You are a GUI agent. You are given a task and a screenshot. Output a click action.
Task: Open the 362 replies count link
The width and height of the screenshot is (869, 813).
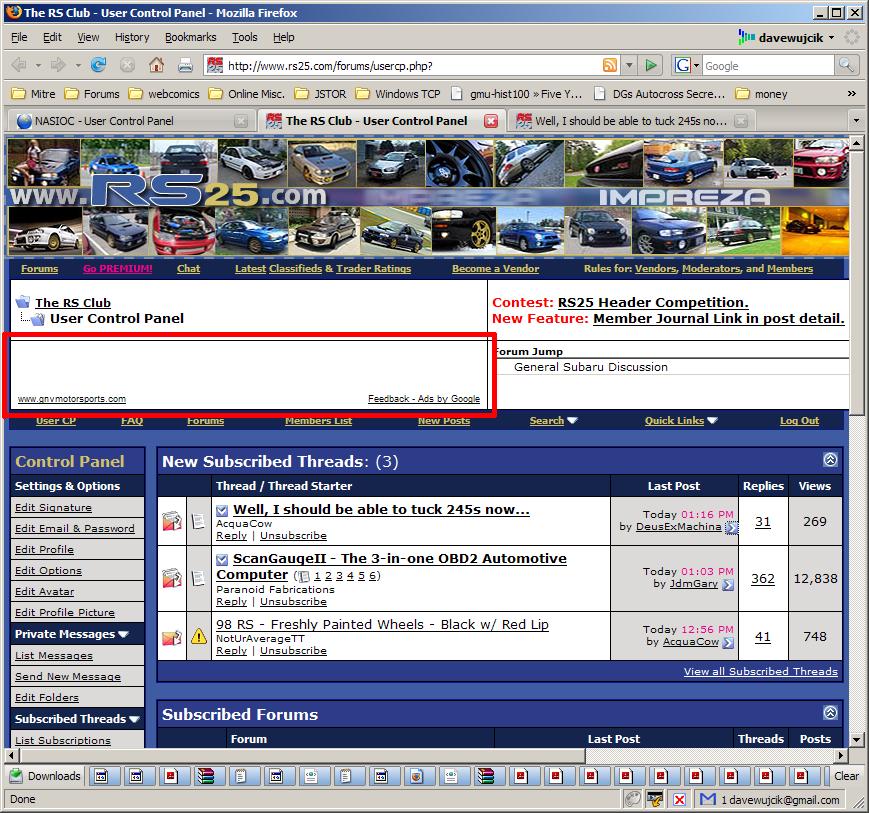point(763,578)
